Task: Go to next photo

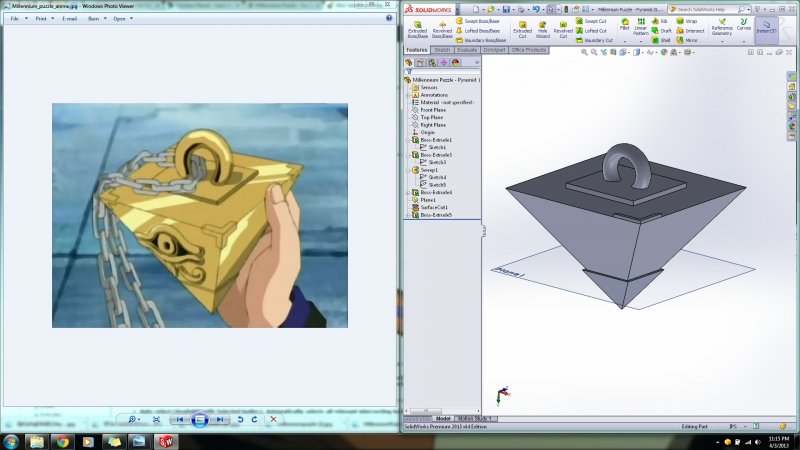Action: (x=220, y=419)
